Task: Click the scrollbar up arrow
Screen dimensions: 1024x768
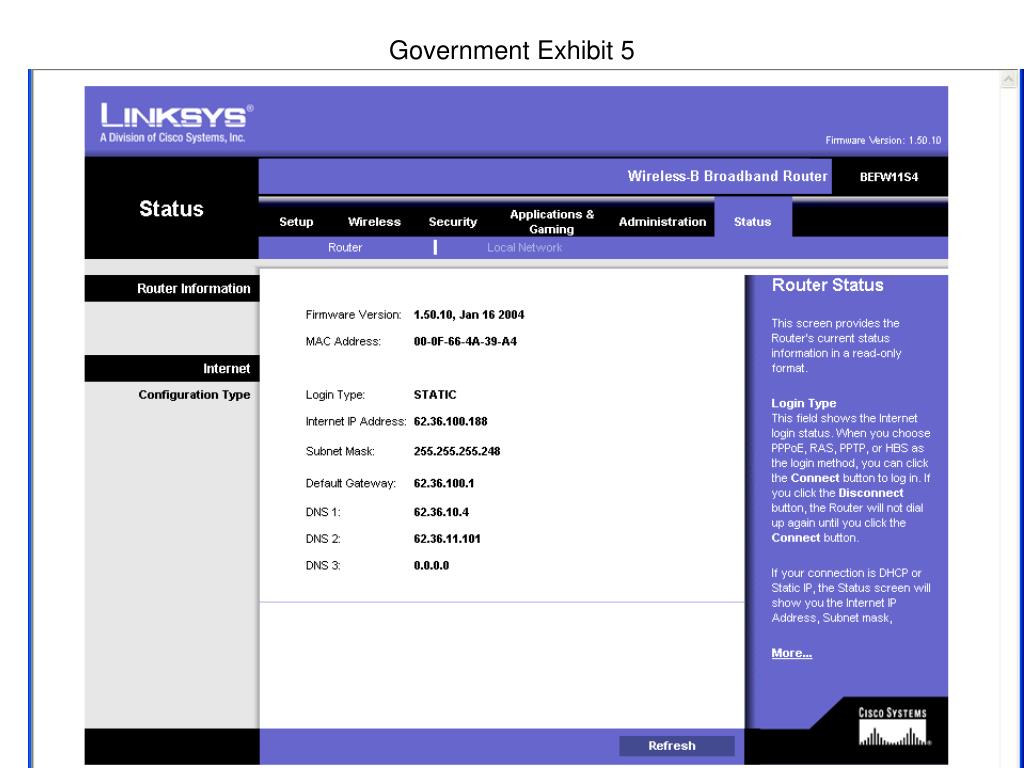Action: coord(1008,80)
